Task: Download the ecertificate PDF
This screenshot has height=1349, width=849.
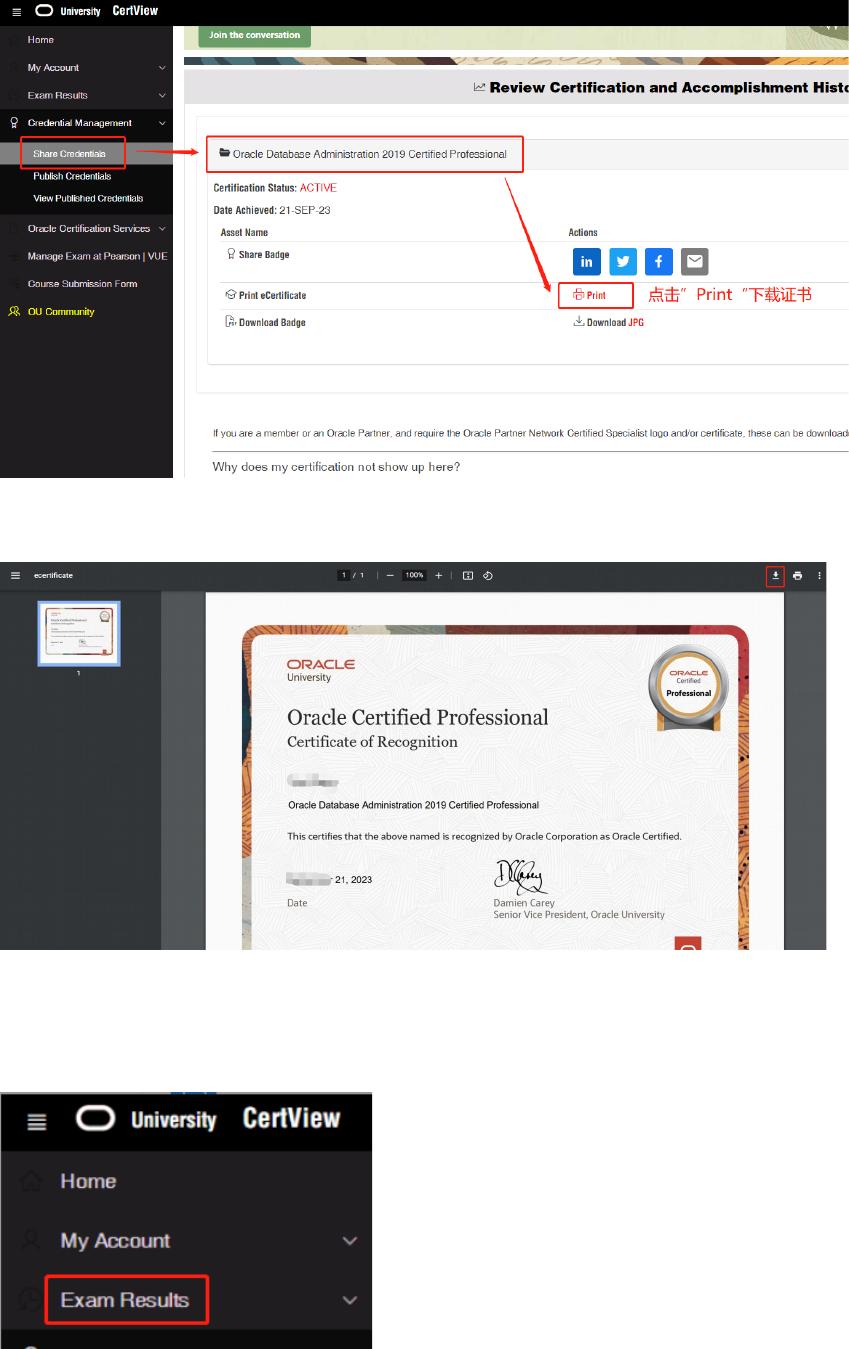Action: [x=776, y=575]
